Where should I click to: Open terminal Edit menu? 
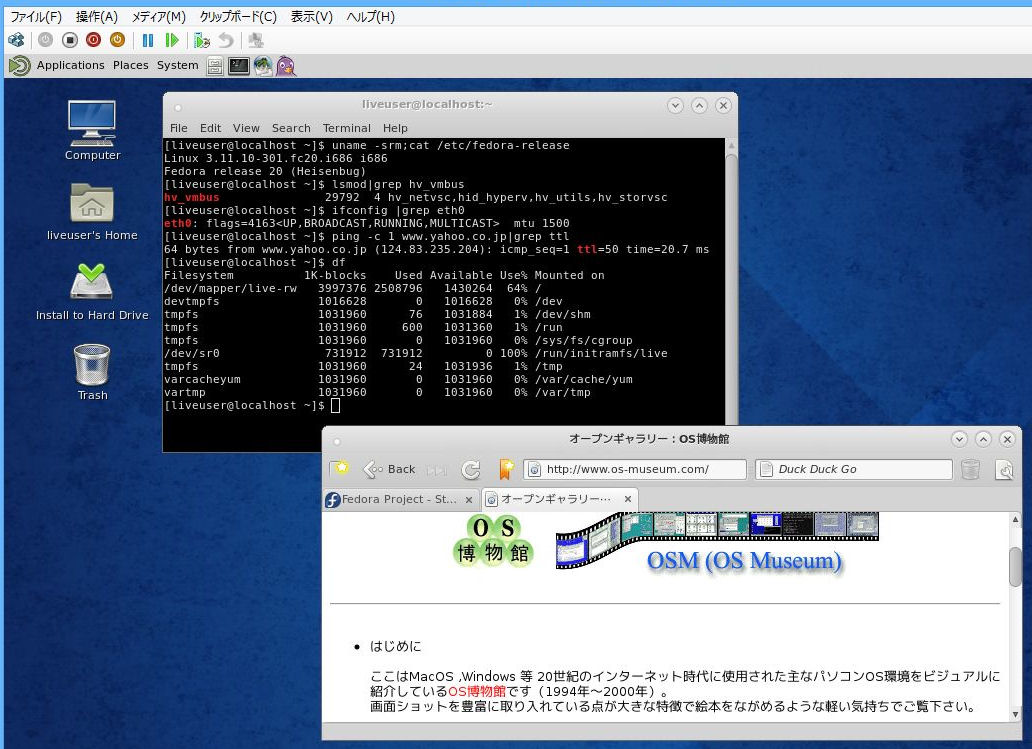[x=211, y=128]
